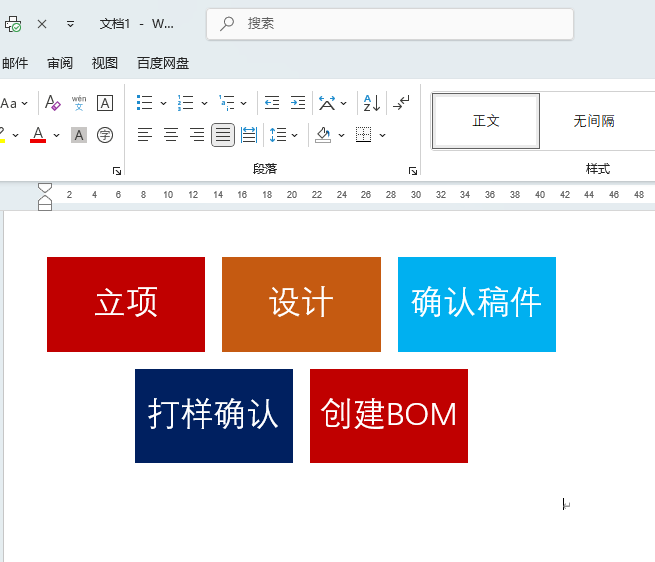
Task: Click the character border icon
Action: click(105, 103)
